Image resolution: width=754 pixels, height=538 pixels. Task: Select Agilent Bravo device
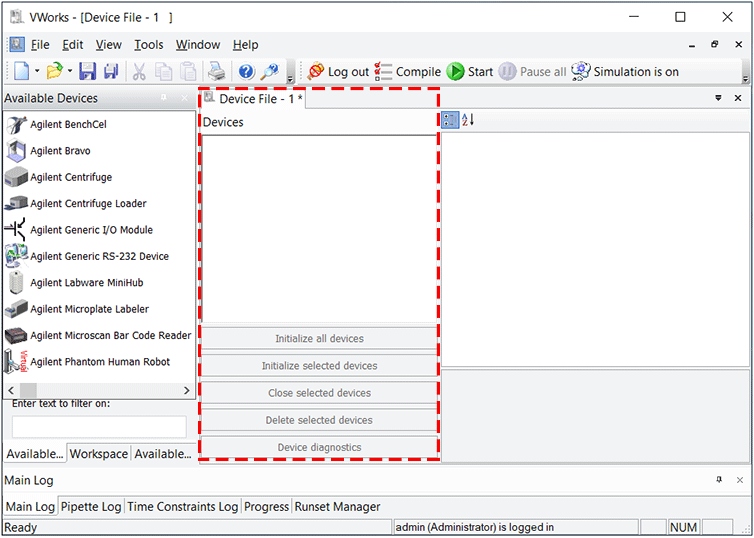48,151
